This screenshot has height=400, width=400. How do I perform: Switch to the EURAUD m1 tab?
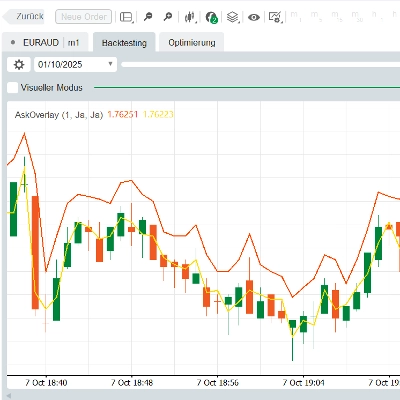[45, 43]
